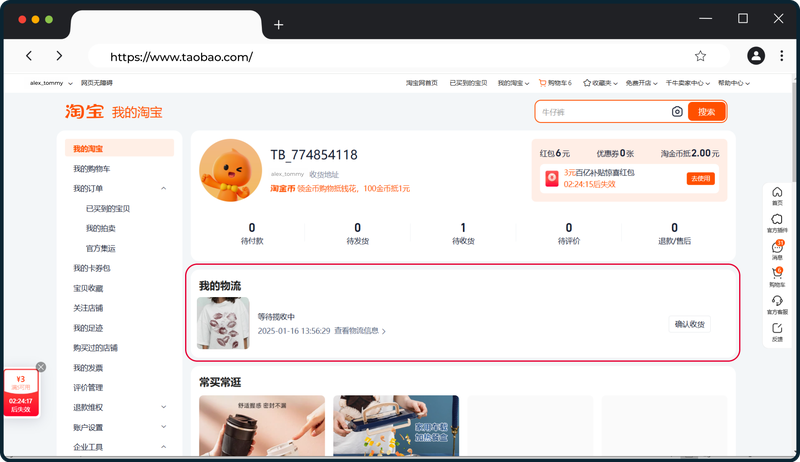Viewport: 800px width, 462px height.
Task: Expand 免费开店 dropdown in top bar
Action: point(641,83)
